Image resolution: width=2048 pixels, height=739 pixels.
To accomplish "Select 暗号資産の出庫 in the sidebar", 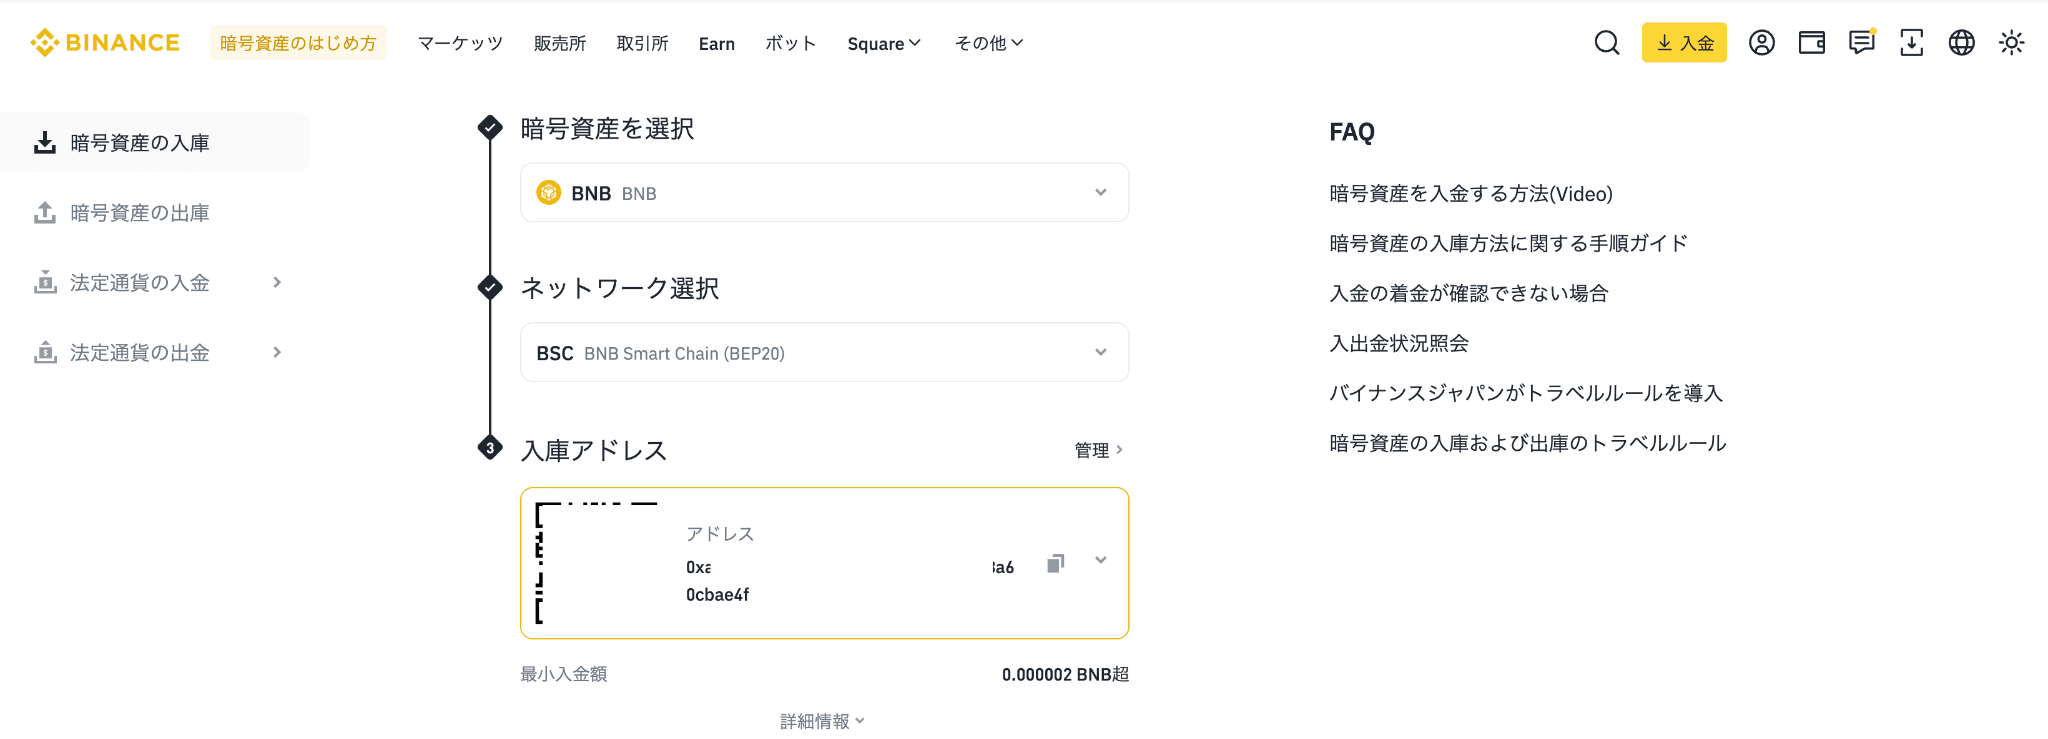I will 140,213.
